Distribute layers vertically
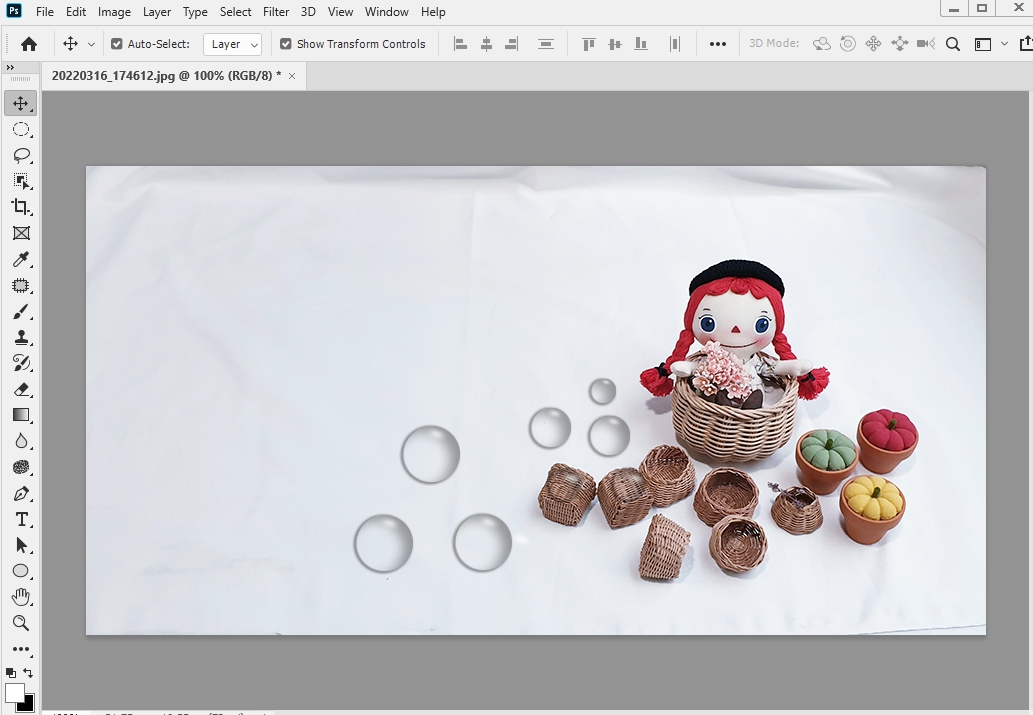The image size is (1033, 715). click(545, 44)
